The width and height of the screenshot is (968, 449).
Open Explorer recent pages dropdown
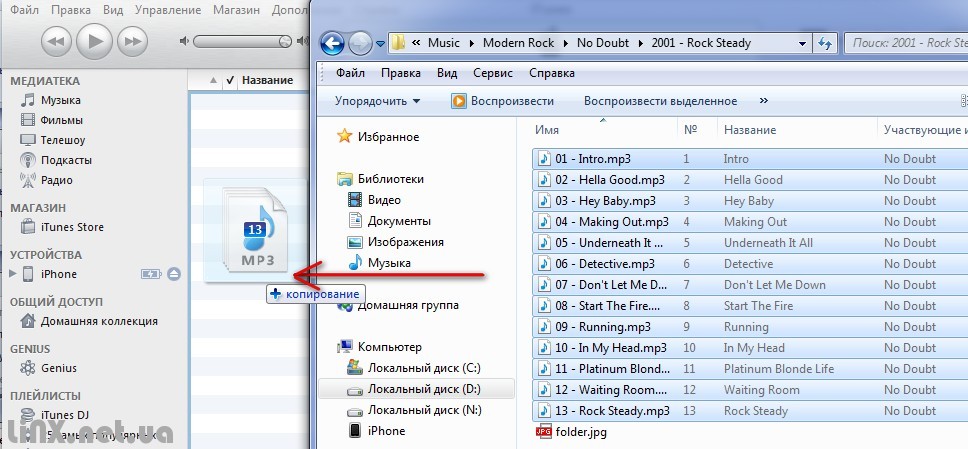coord(380,44)
